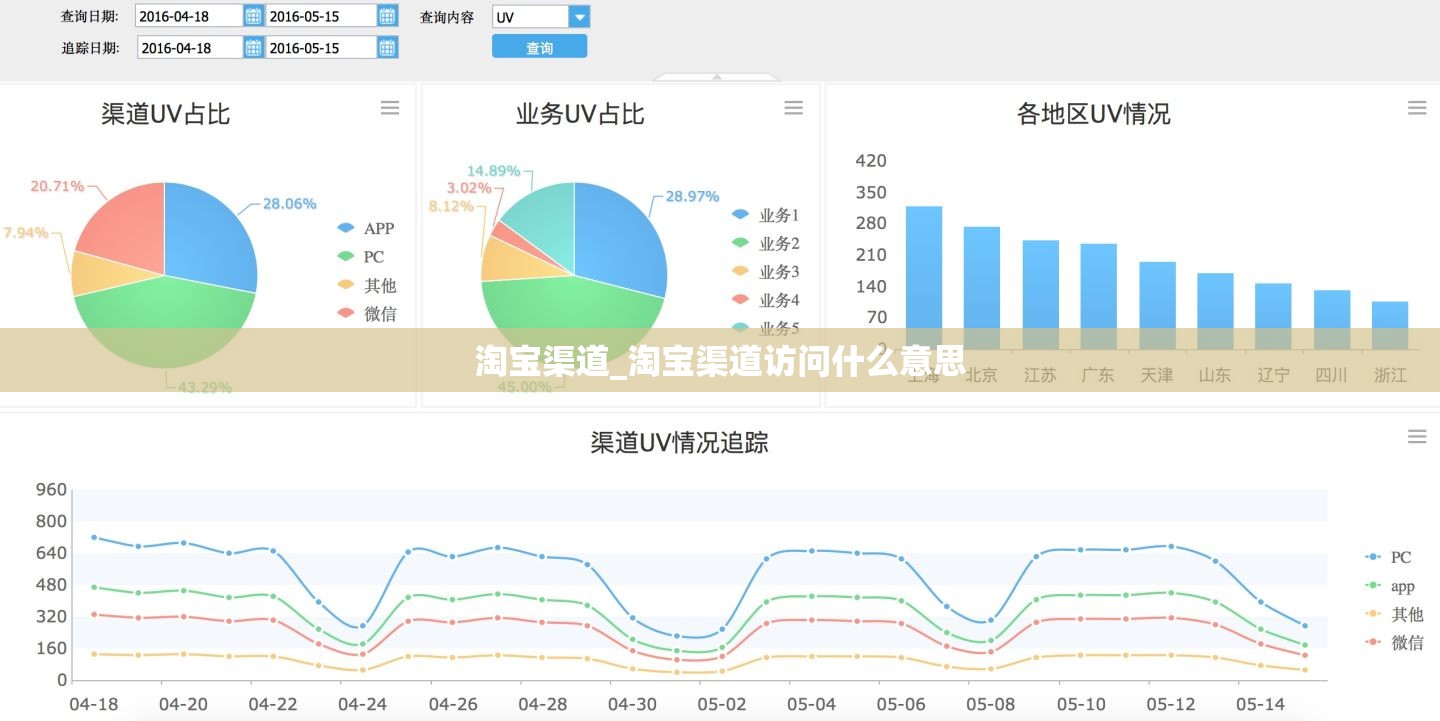Click the 7.94% pie label

[x=26, y=233]
